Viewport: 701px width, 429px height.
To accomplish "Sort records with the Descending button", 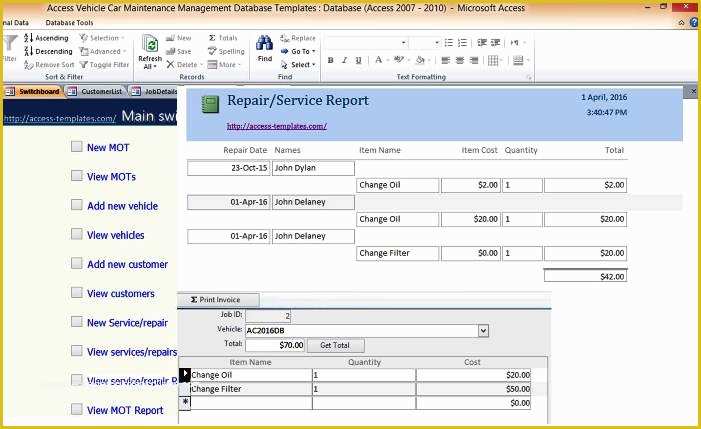I will 48,51.
